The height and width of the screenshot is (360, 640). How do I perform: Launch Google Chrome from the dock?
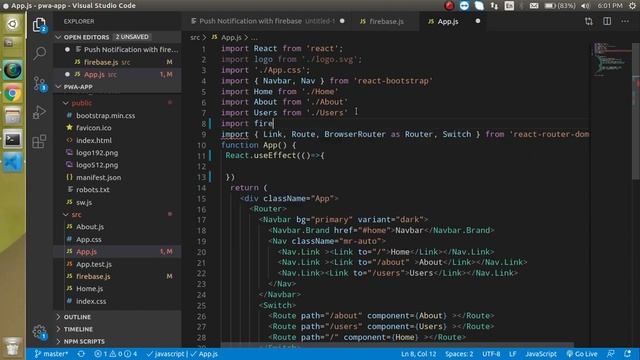point(13,94)
